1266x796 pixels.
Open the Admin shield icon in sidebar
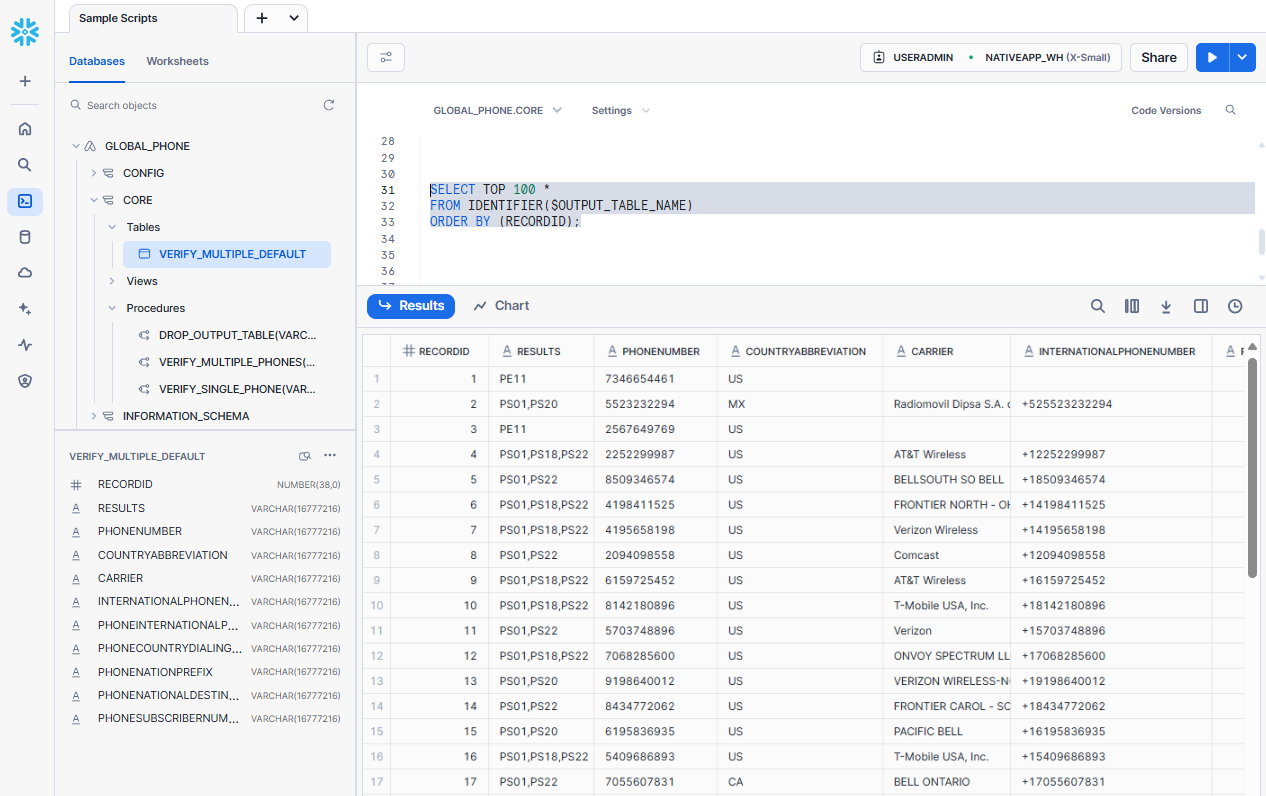(25, 381)
